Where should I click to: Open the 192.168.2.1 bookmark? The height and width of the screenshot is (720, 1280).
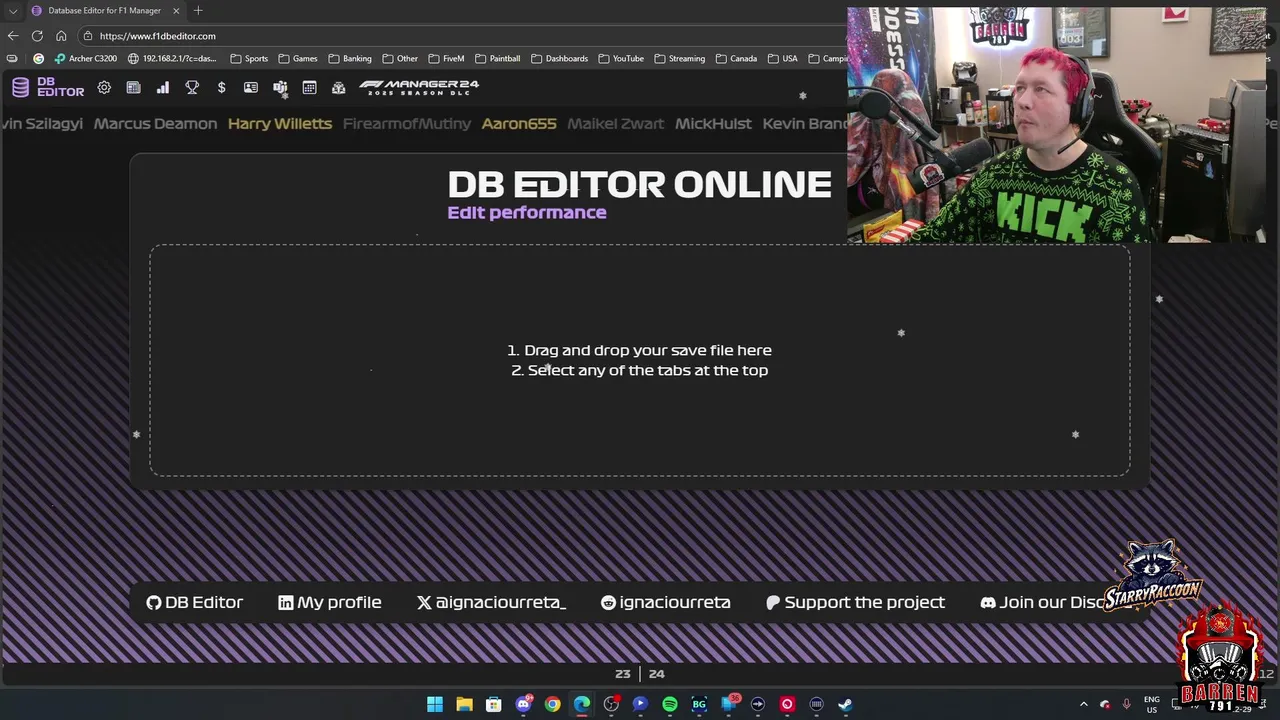[x=172, y=58]
